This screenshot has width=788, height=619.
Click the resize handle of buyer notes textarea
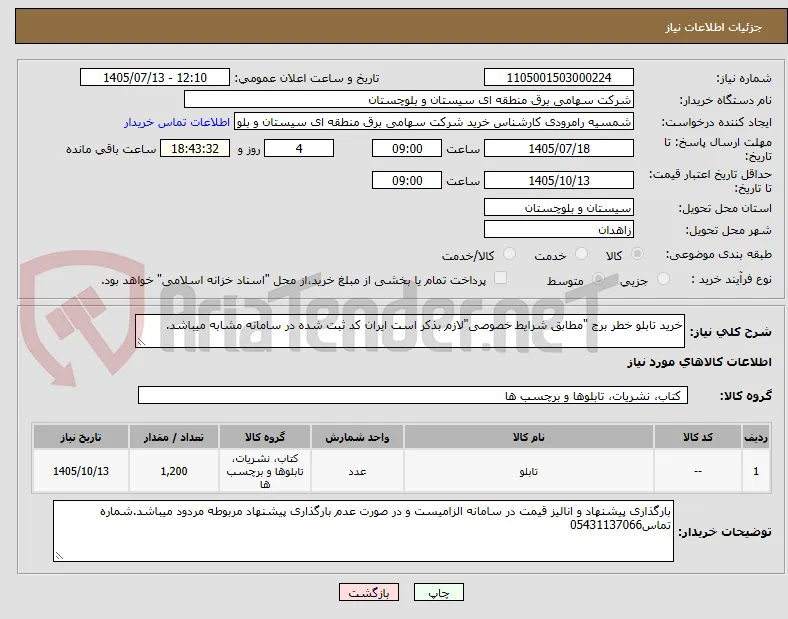(59, 556)
